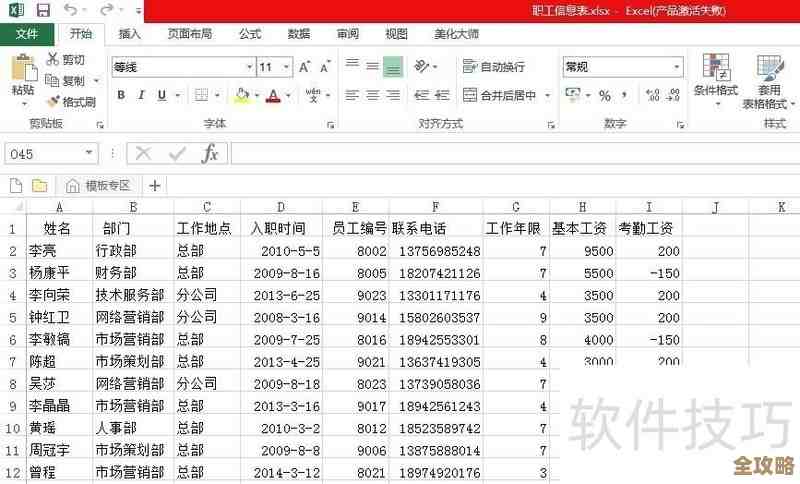
Task: Click the Copy (复制) icon
Action: pos(52,80)
